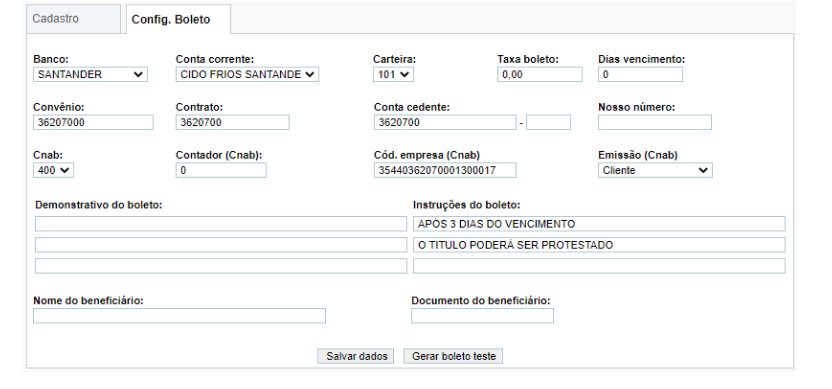This screenshot has width=832, height=389.
Task: Click the Dias vencimento field
Action: (x=640, y=75)
